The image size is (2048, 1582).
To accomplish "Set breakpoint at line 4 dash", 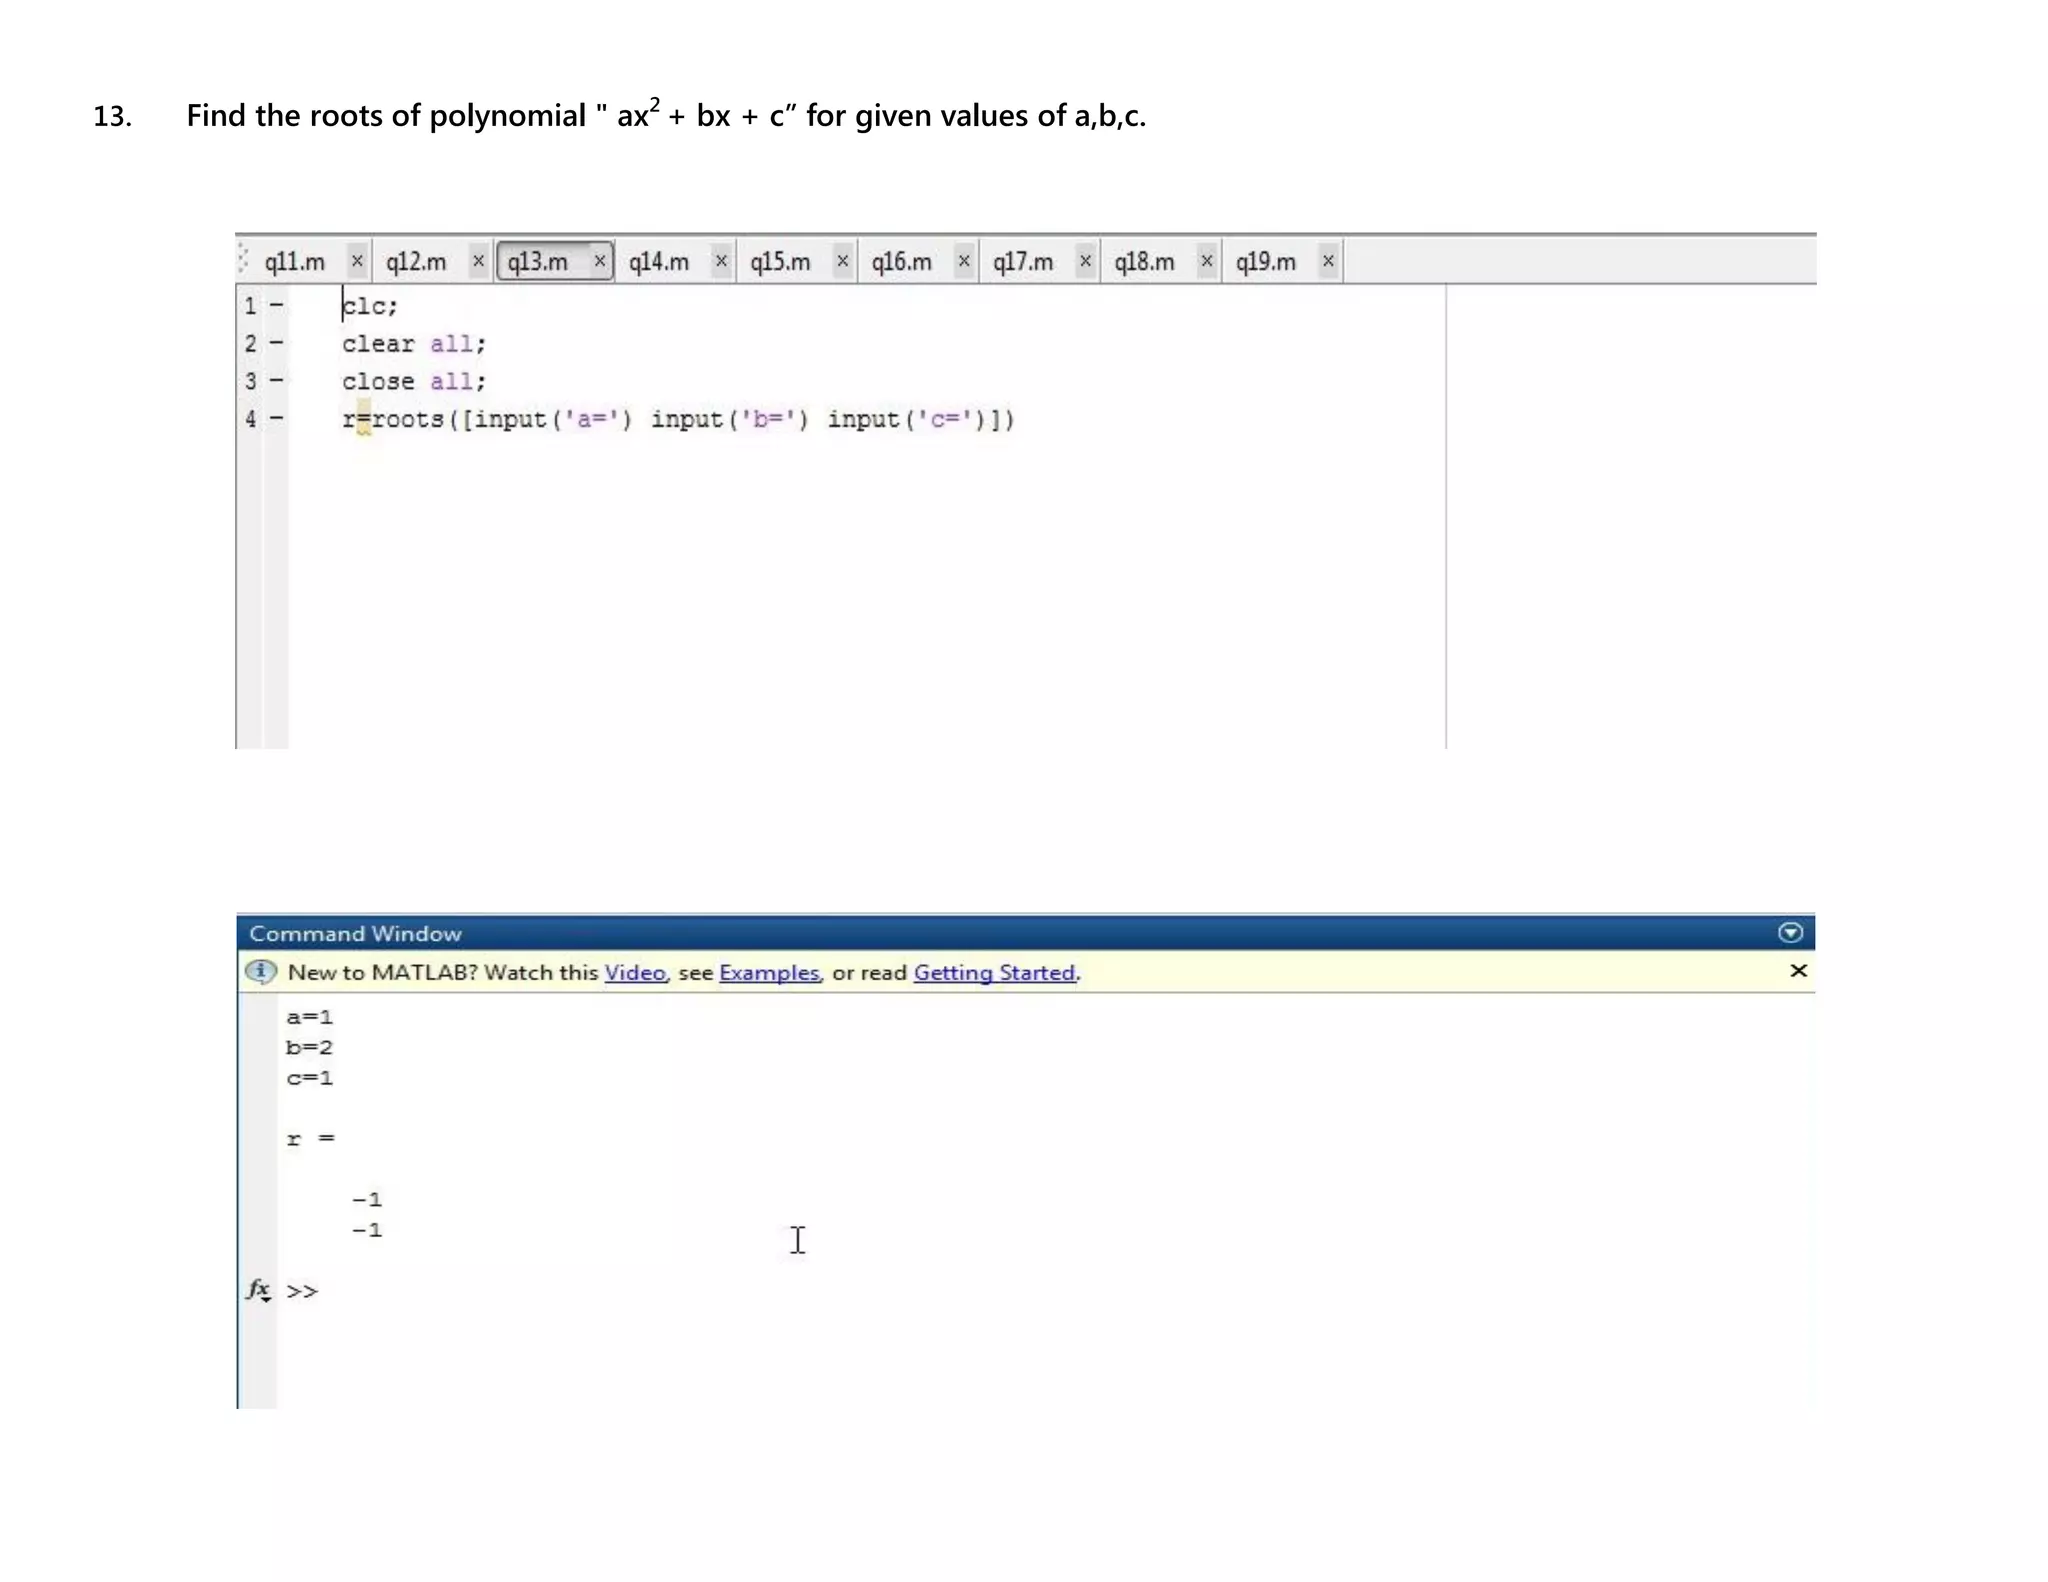I will tap(276, 419).
